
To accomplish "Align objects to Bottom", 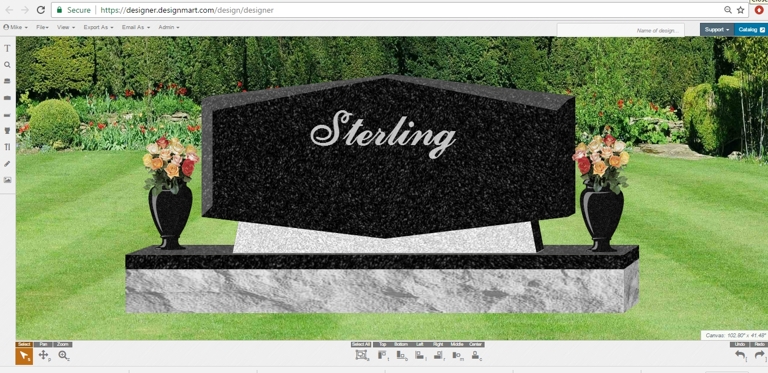I will 402,355.
